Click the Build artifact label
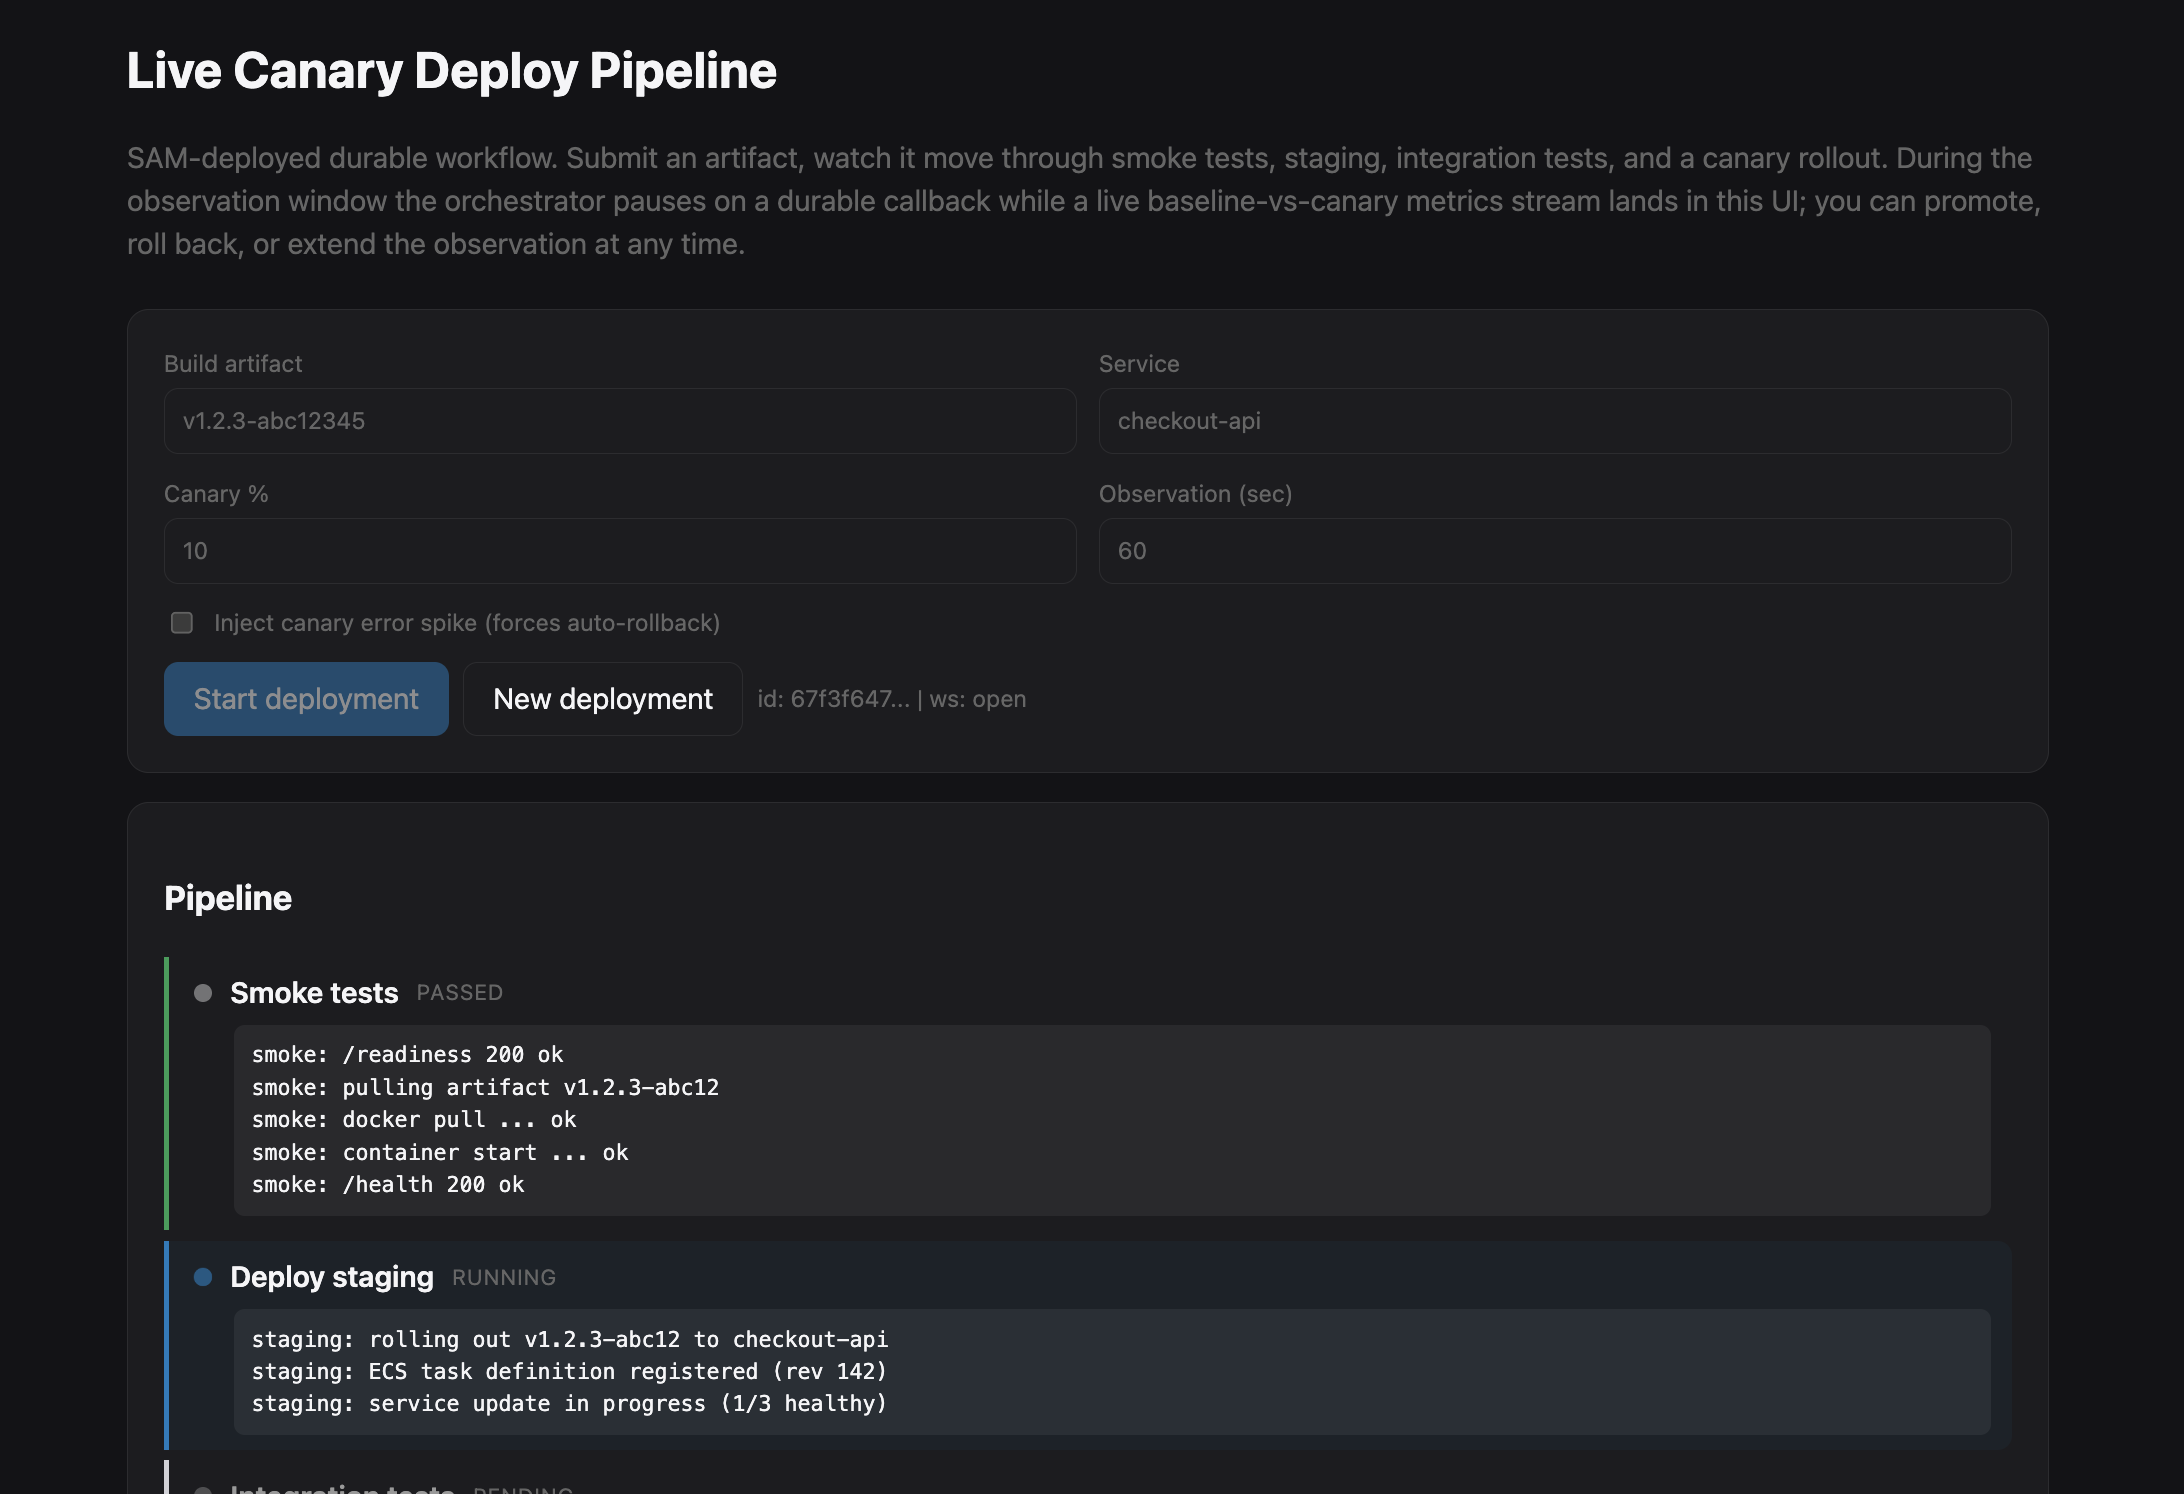This screenshot has width=2184, height=1494. pyautogui.click(x=233, y=364)
